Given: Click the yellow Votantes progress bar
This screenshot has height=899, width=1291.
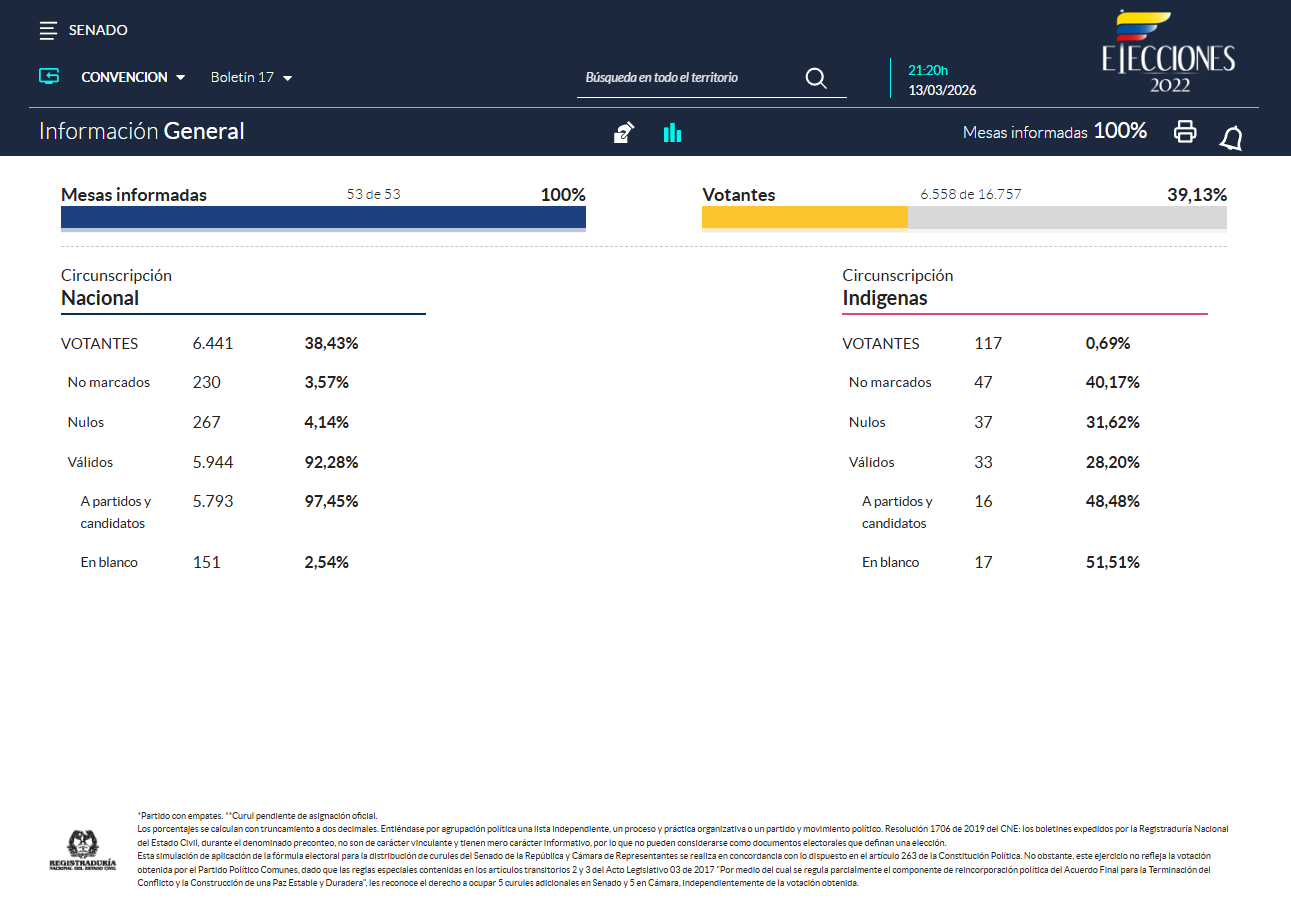Looking at the screenshot, I should 804,218.
